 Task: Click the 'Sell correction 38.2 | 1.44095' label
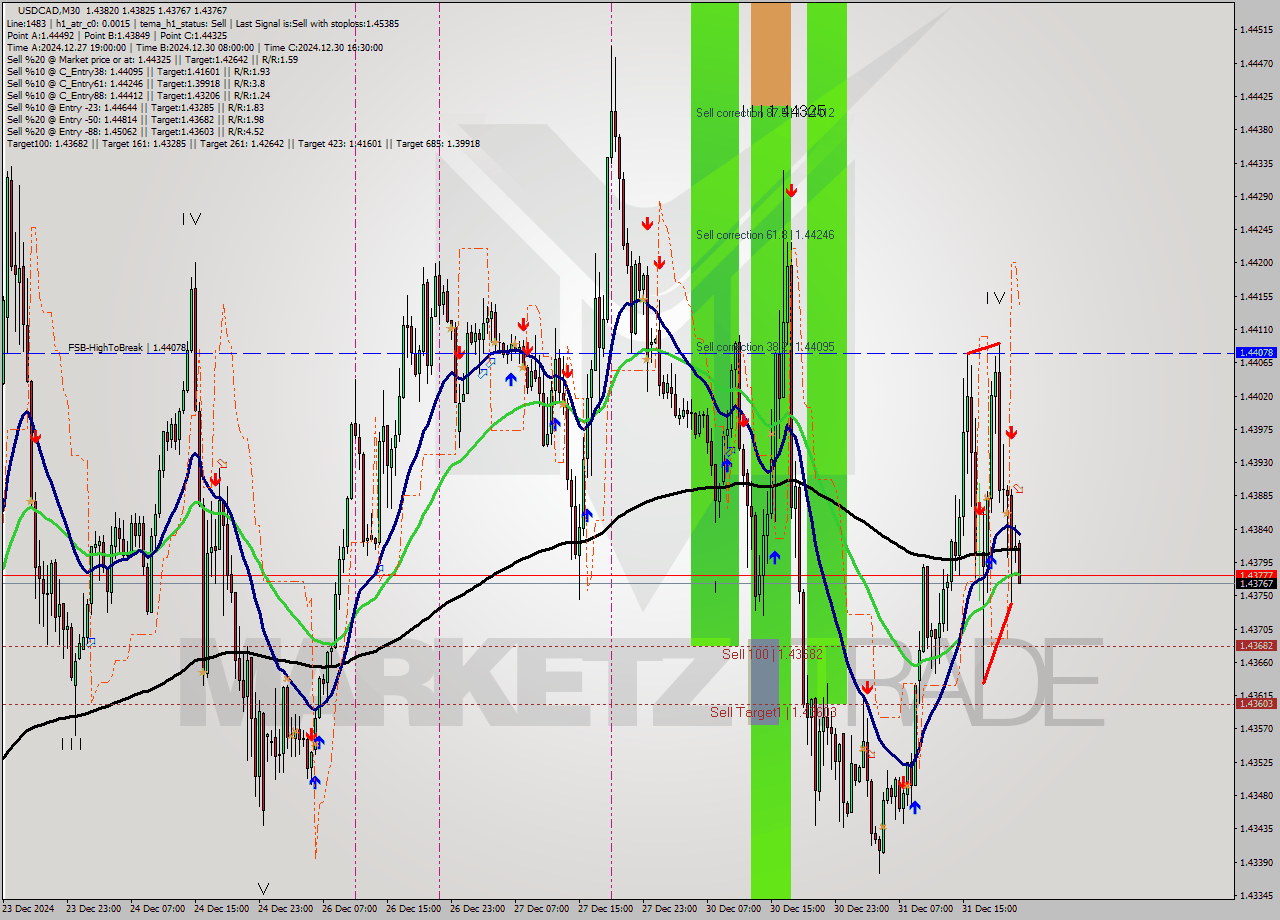tap(765, 347)
